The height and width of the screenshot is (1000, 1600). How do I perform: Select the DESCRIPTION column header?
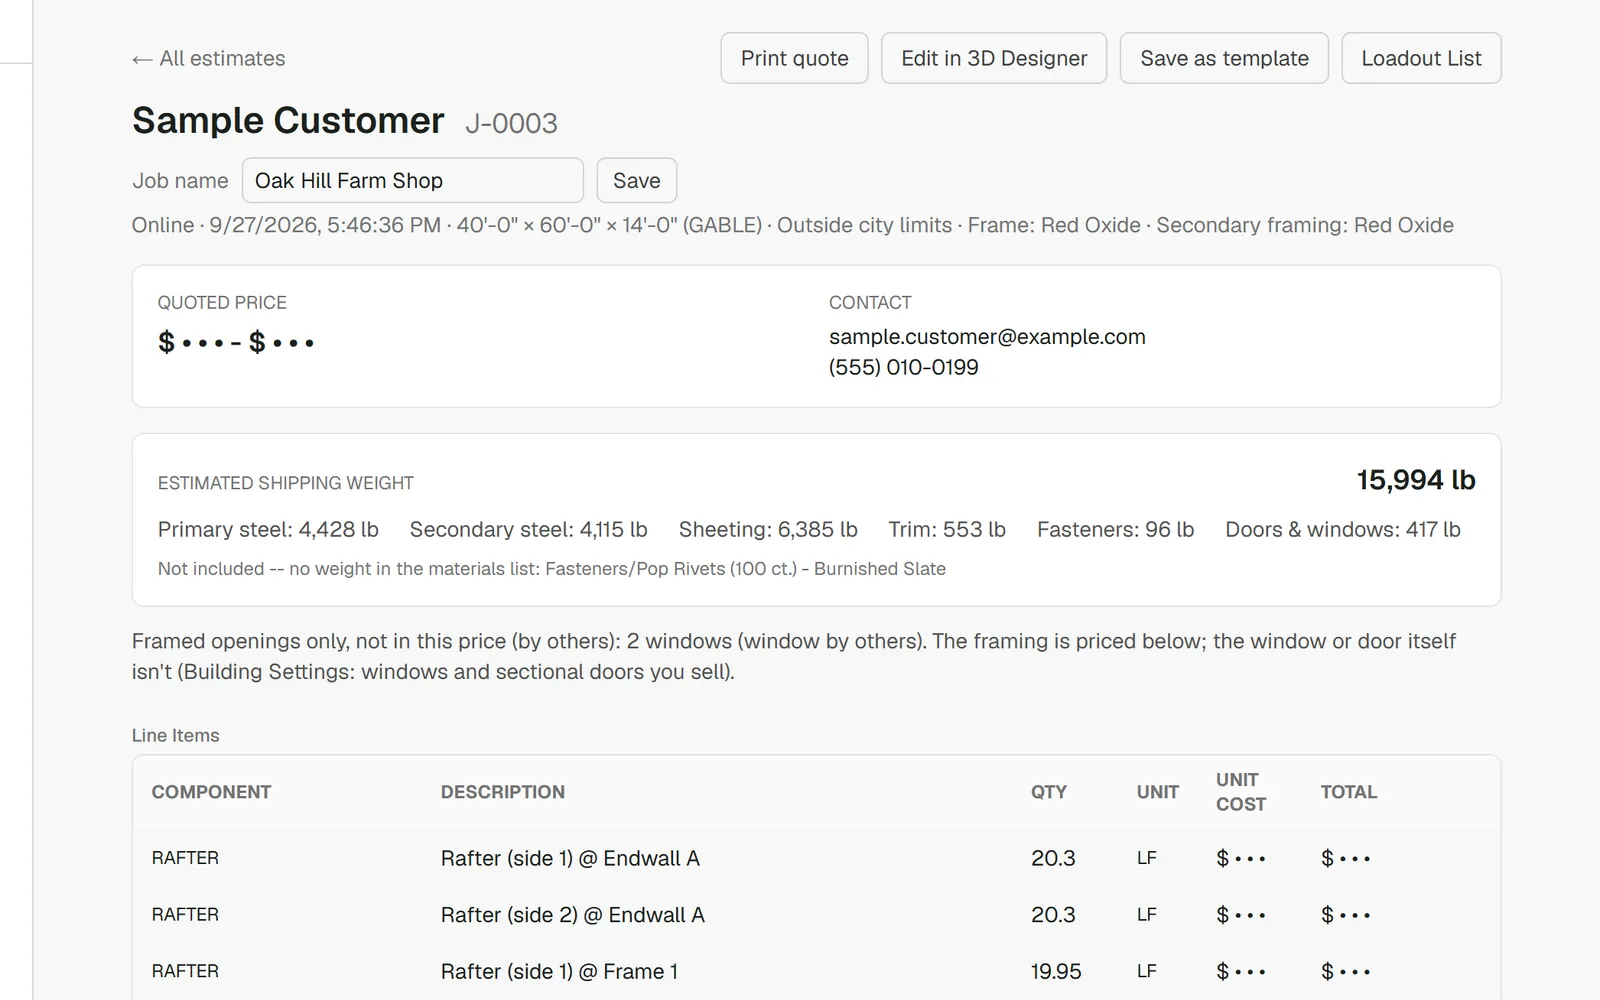[x=503, y=792]
